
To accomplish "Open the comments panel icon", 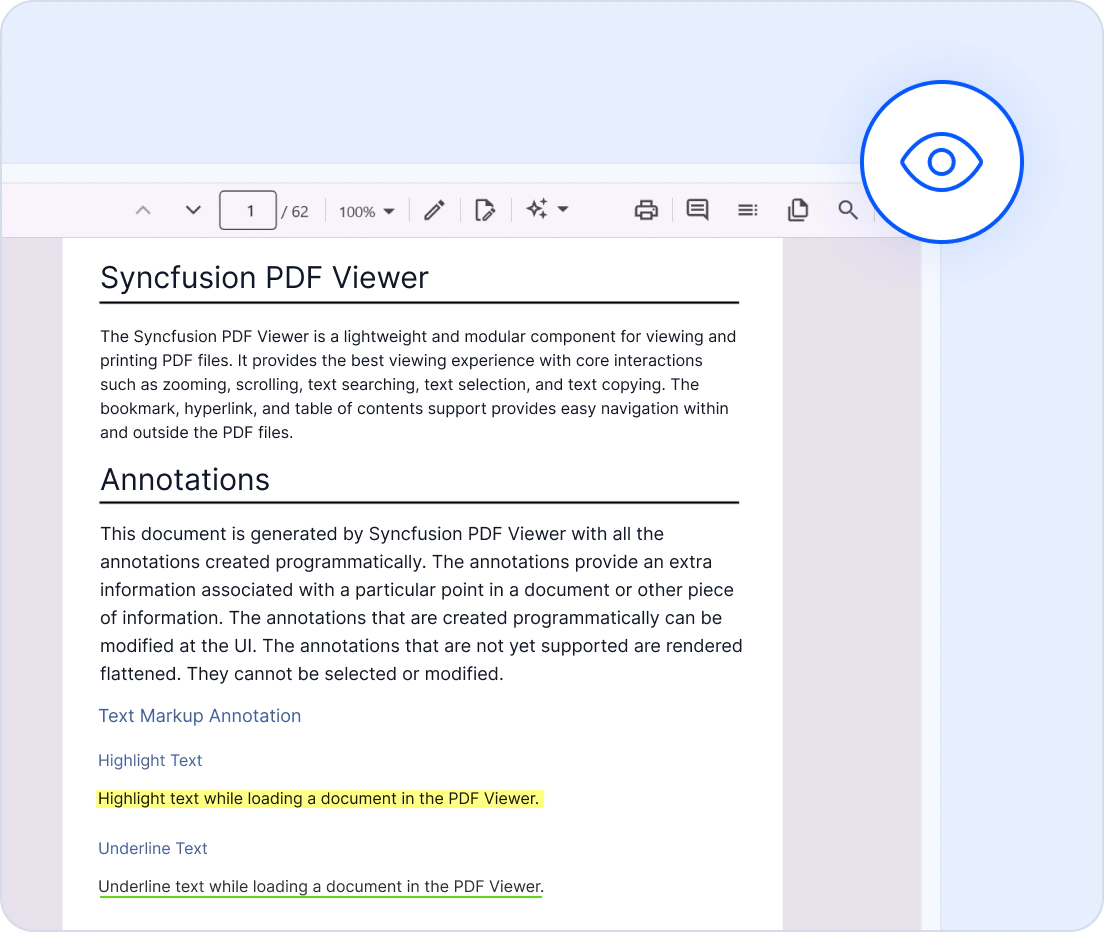I will click(x=697, y=210).
